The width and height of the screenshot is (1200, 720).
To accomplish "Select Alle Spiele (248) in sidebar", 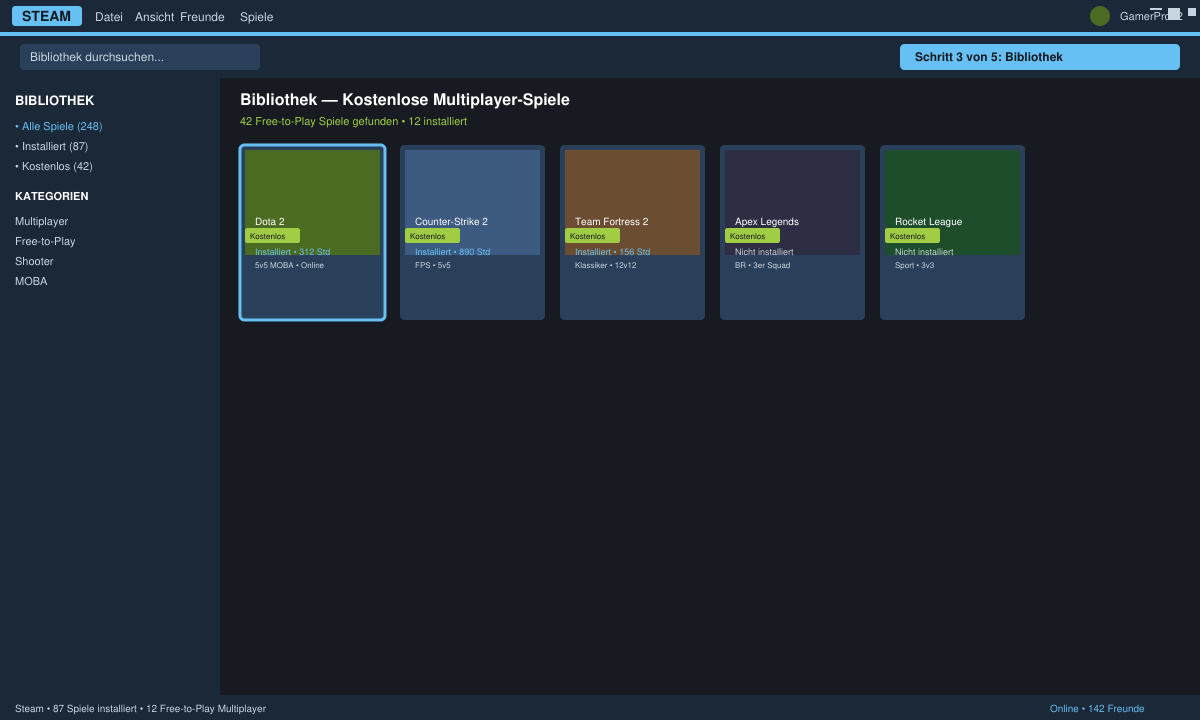I will click(59, 126).
